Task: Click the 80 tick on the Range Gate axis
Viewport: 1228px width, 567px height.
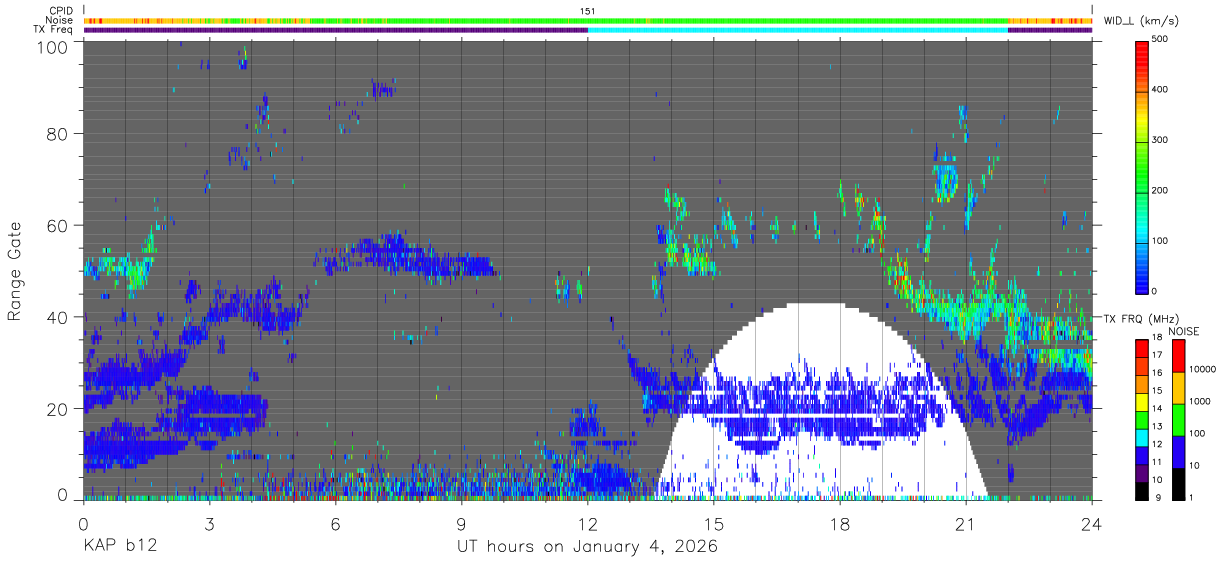Action: click(58, 134)
